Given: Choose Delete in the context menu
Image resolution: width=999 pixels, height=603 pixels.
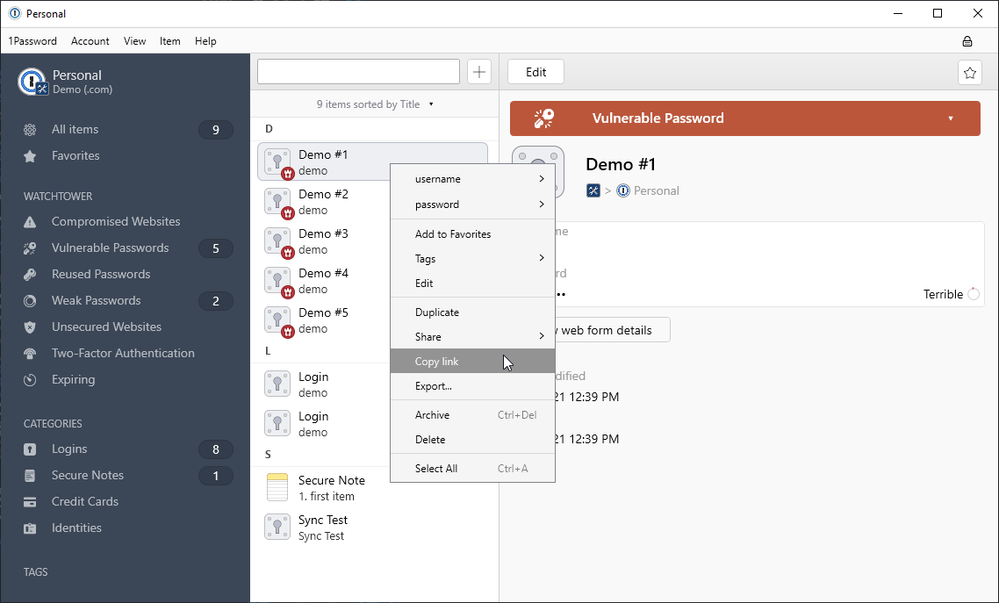Looking at the screenshot, I should (x=473, y=440).
